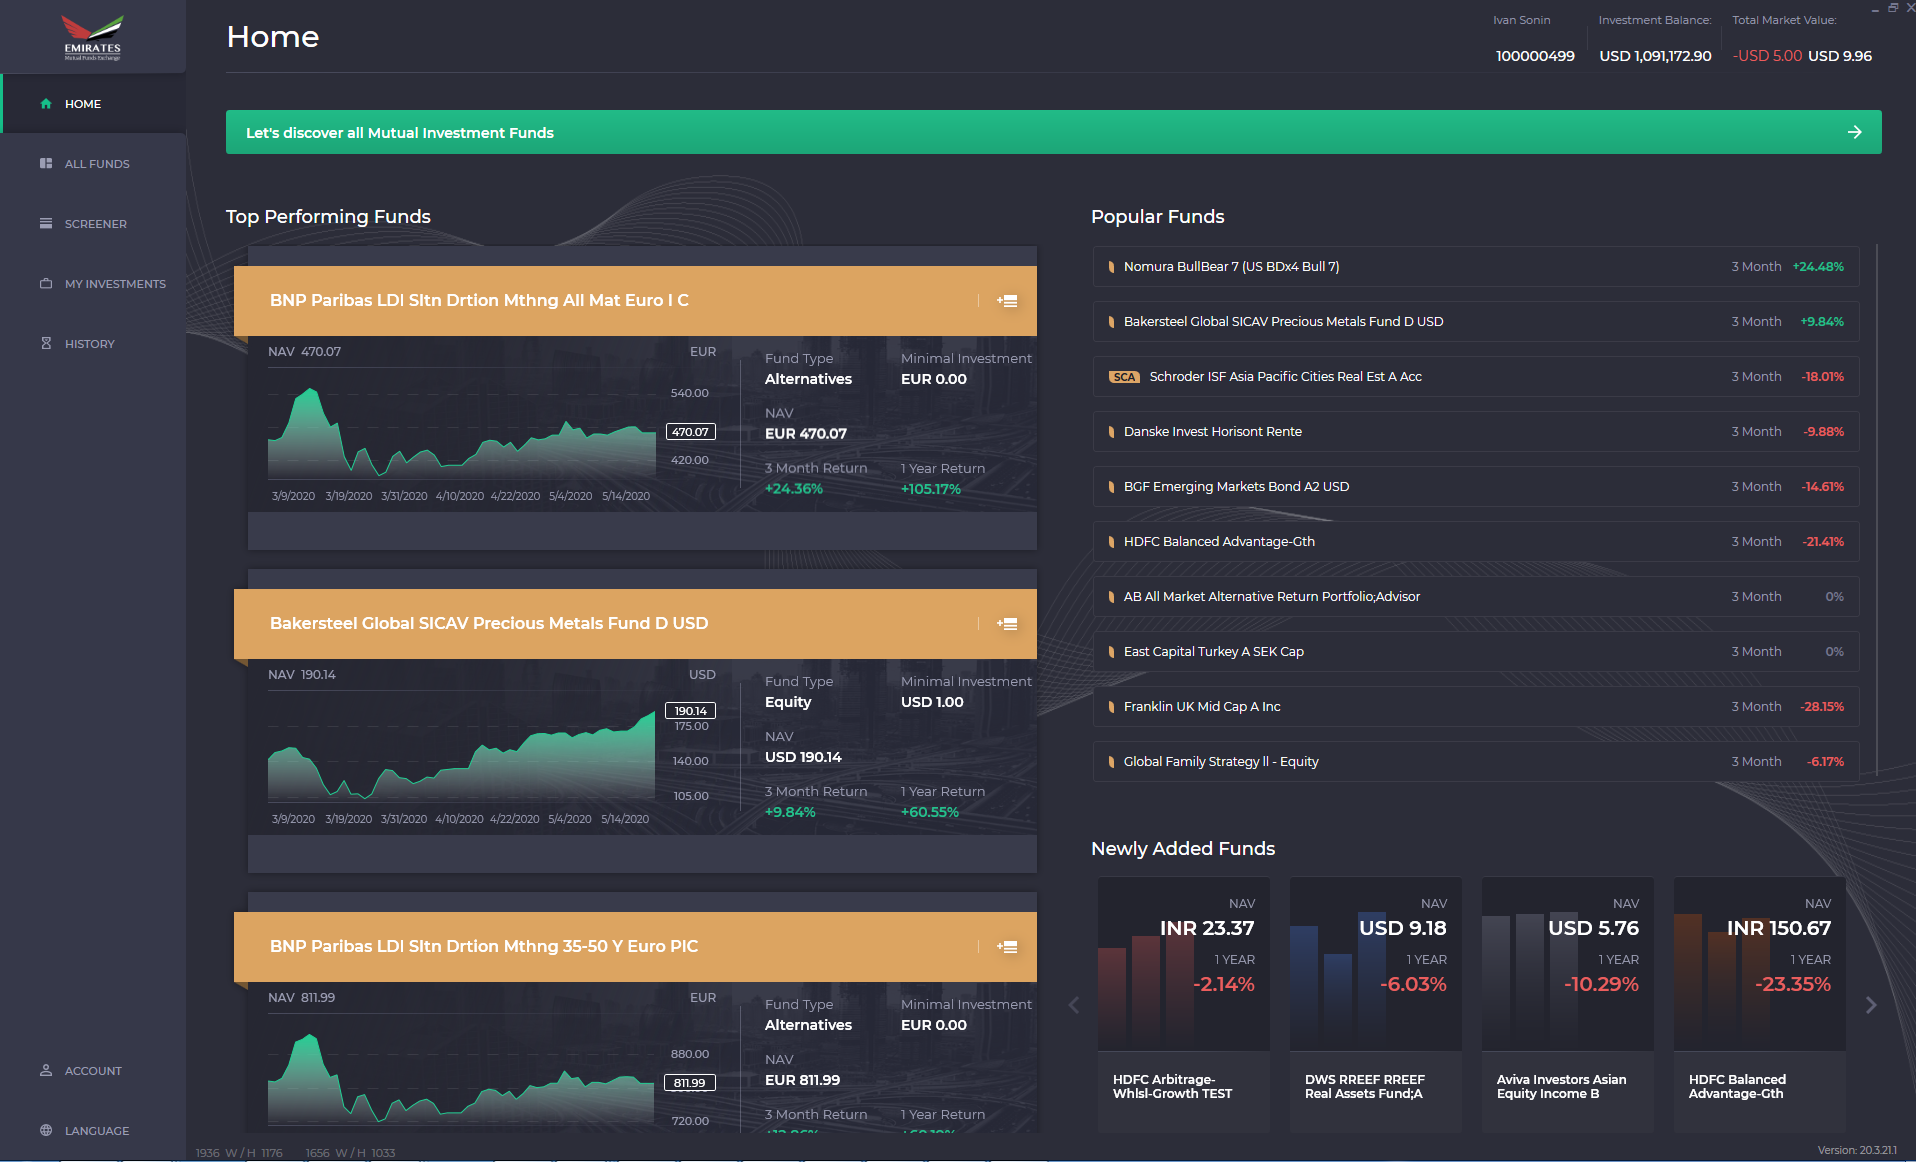The image size is (1916, 1162).
Task: Click the Account person icon
Action: pyautogui.click(x=46, y=1071)
